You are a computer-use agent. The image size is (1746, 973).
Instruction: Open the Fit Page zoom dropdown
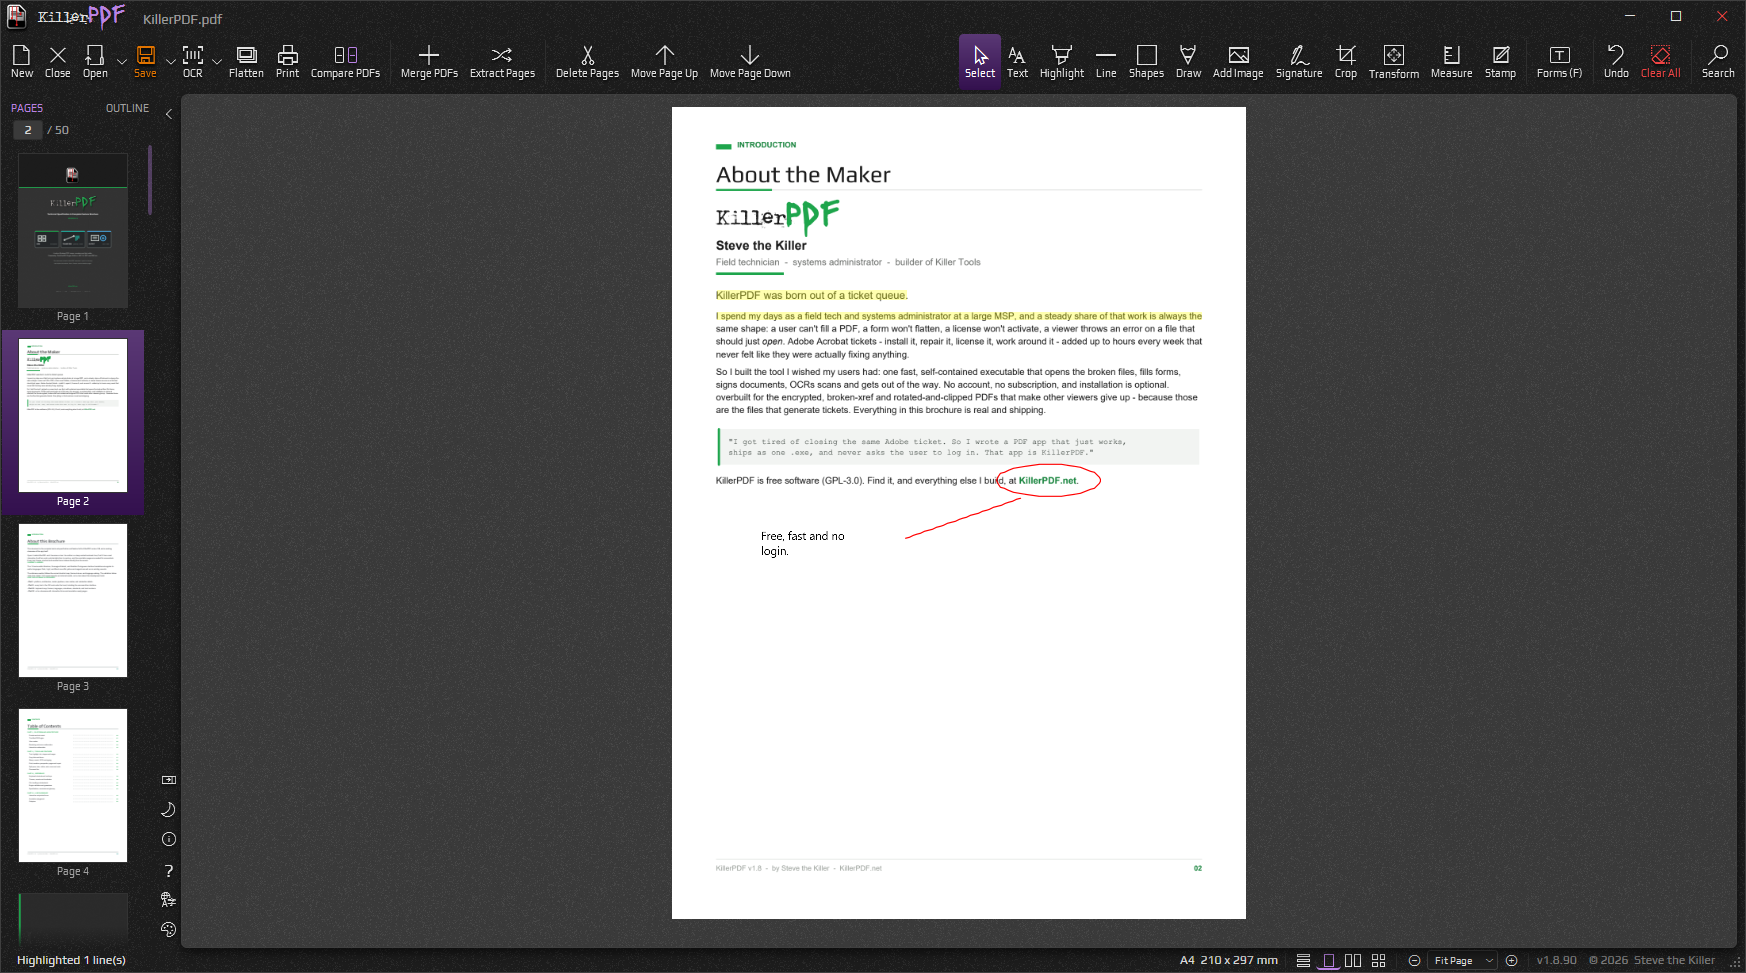(x=1463, y=960)
